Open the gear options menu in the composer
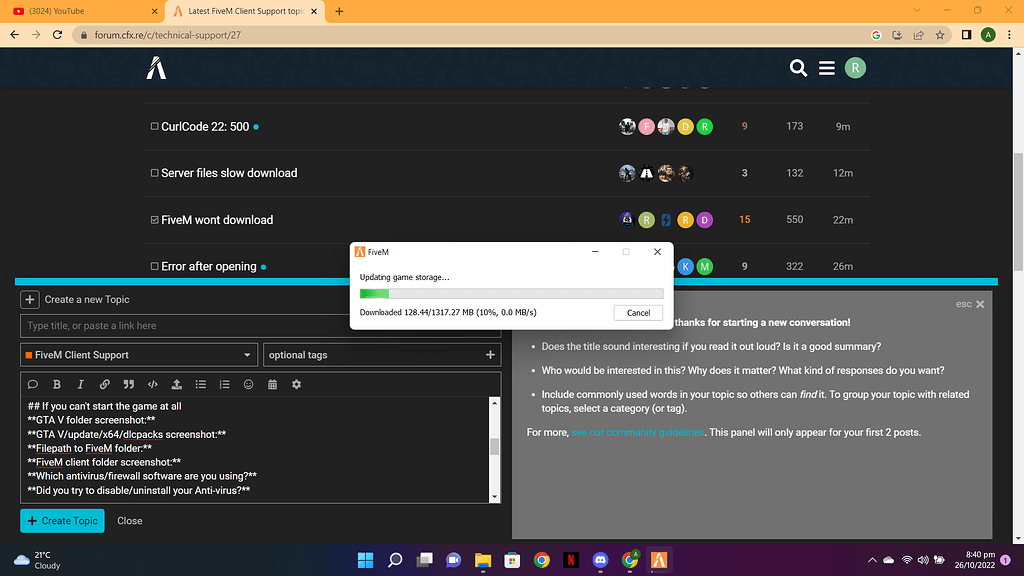This screenshot has width=1024, height=576. (295, 384)
